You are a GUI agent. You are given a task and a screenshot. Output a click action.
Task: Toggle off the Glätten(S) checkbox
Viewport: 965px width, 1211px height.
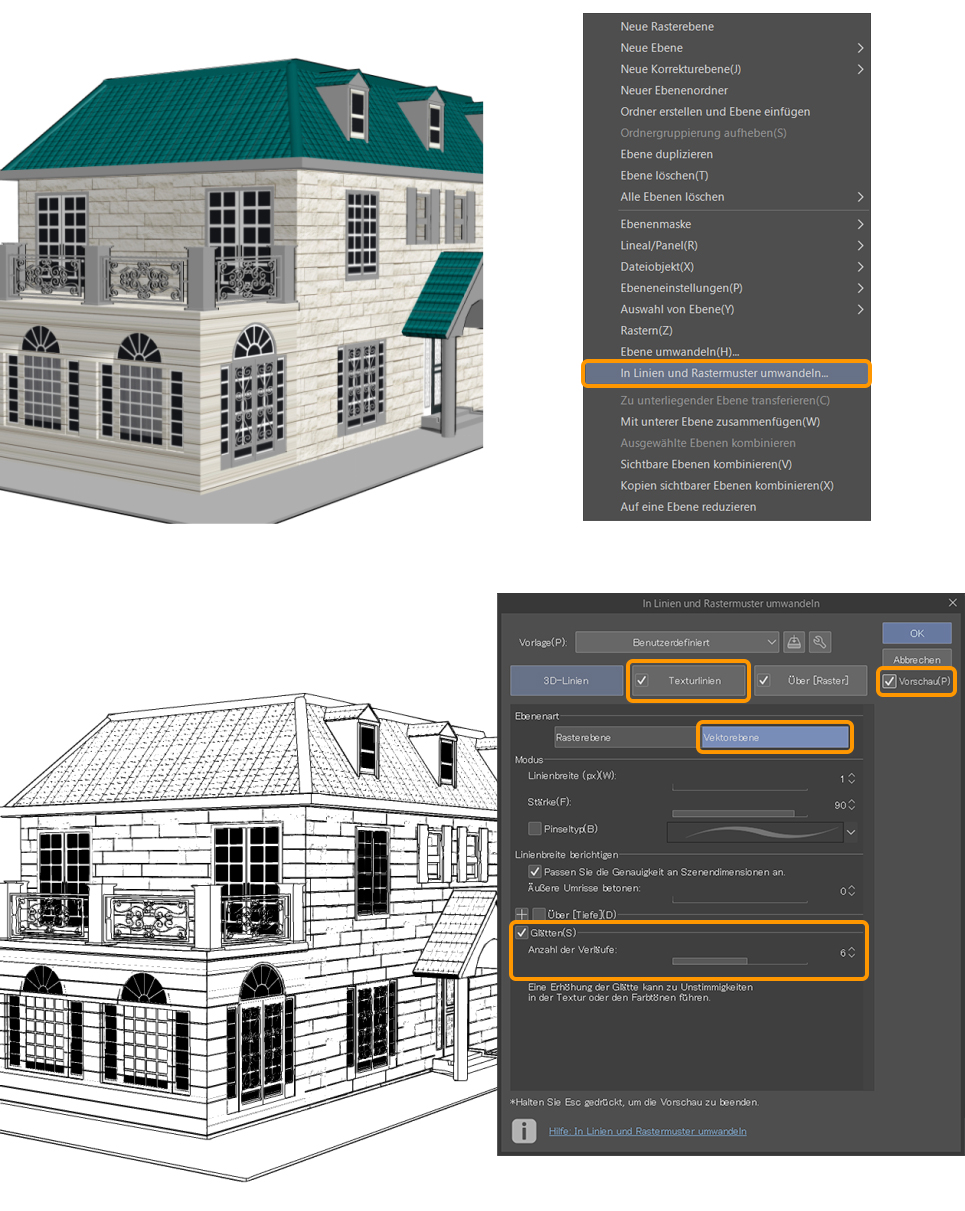(x=522, y=932)
